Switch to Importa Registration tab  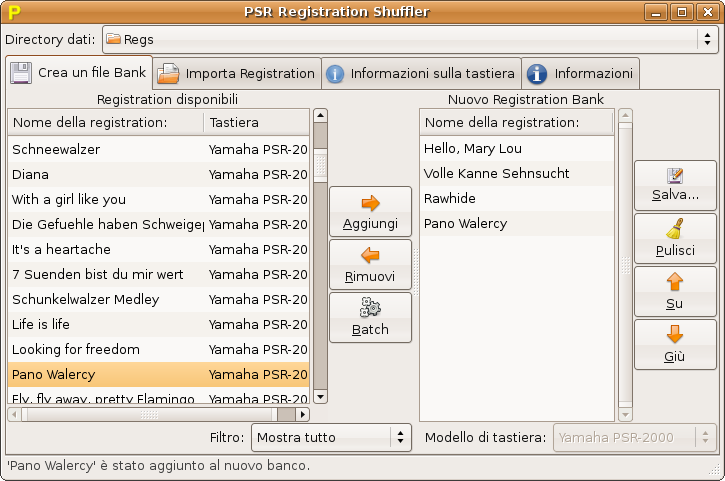pos(238,73)
